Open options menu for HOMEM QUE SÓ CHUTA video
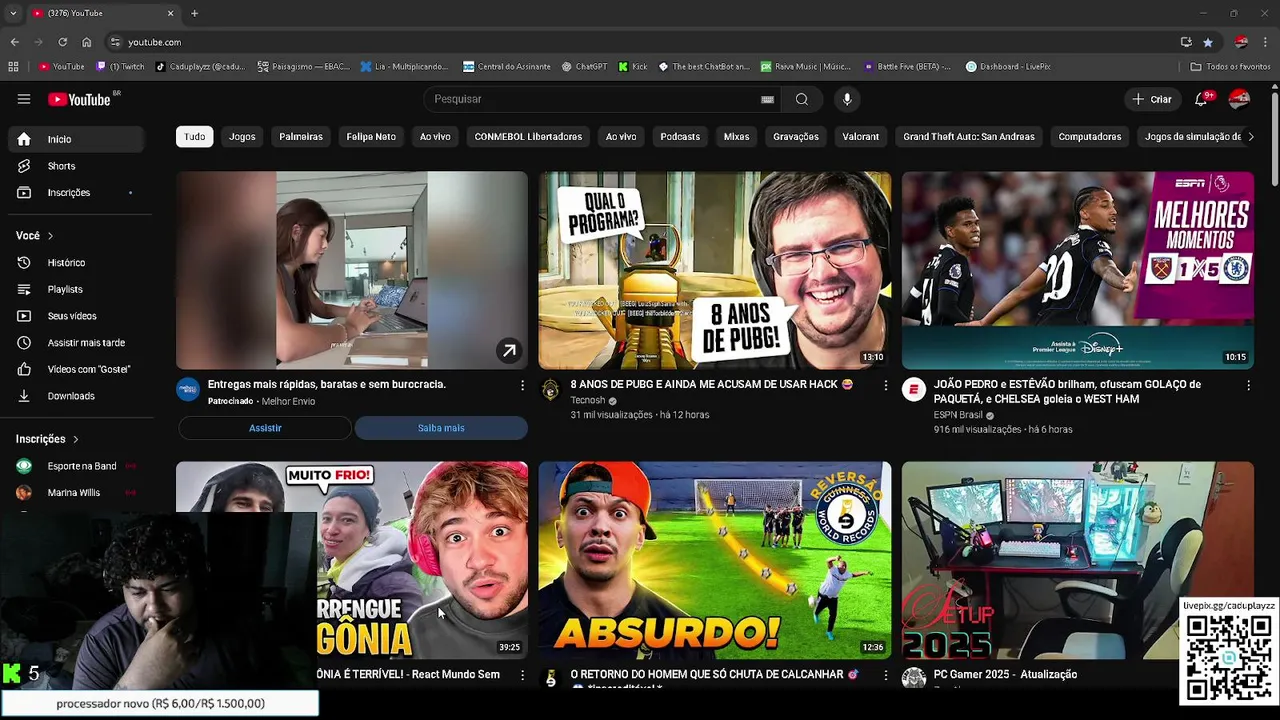 pos(885,675)
